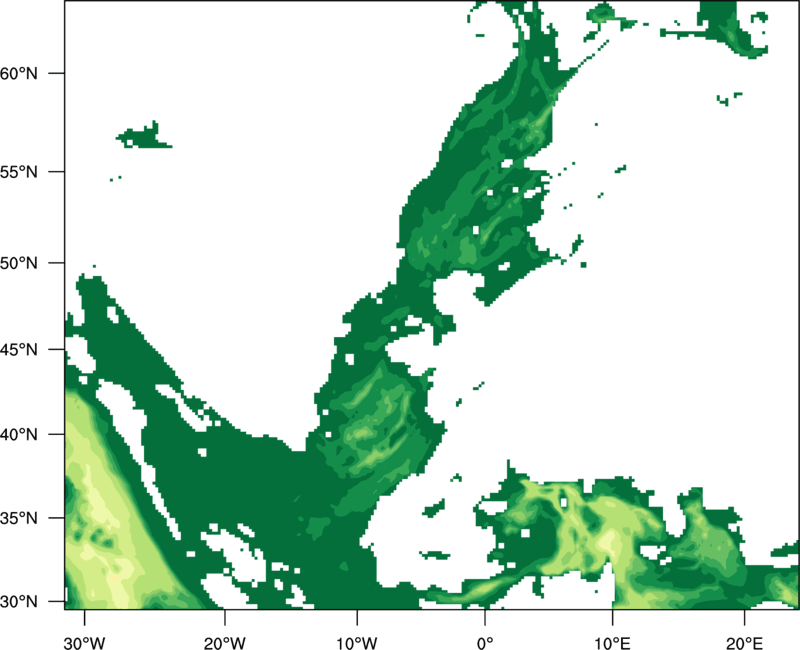Click the 55°N latitude label

tap(19, 172)
